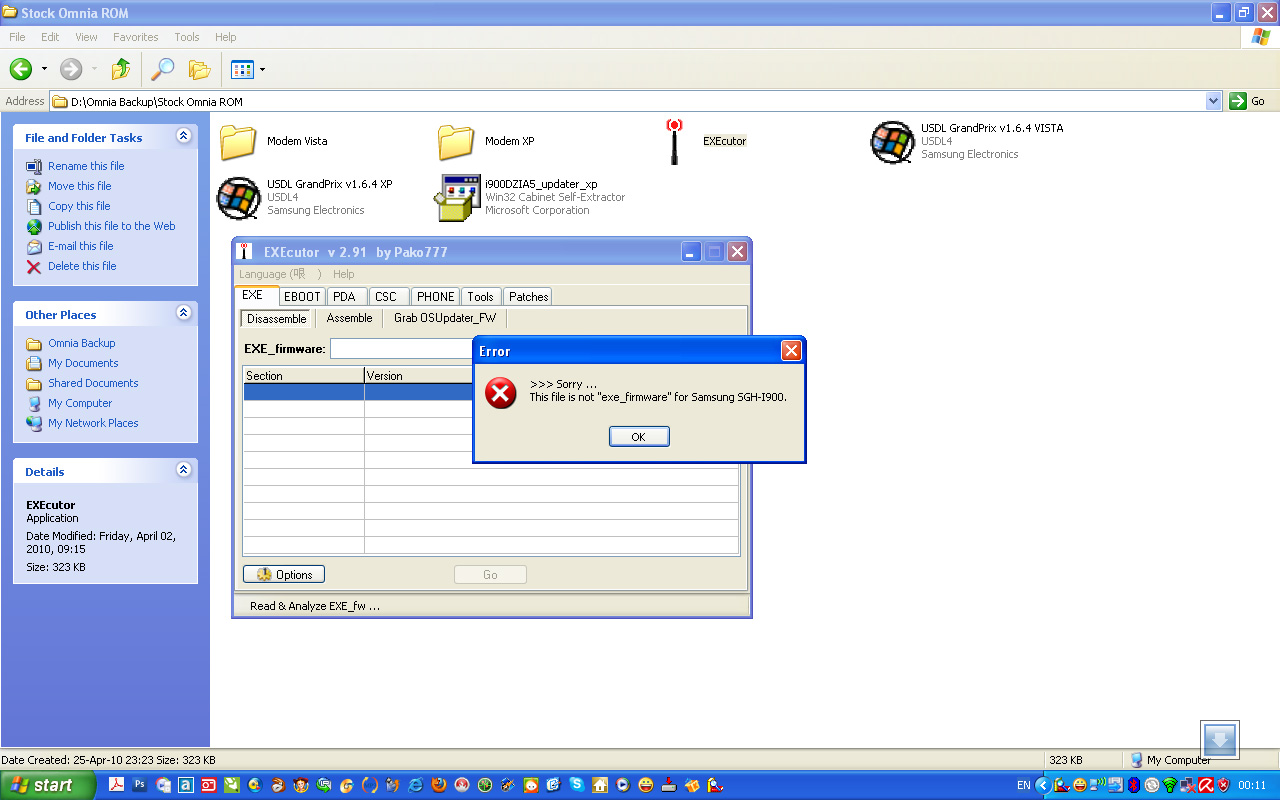Image resolution: width=1280 pixels, height=800 pixels.
Task: Collapse the Other Places panel
Action: click(183, 313)
